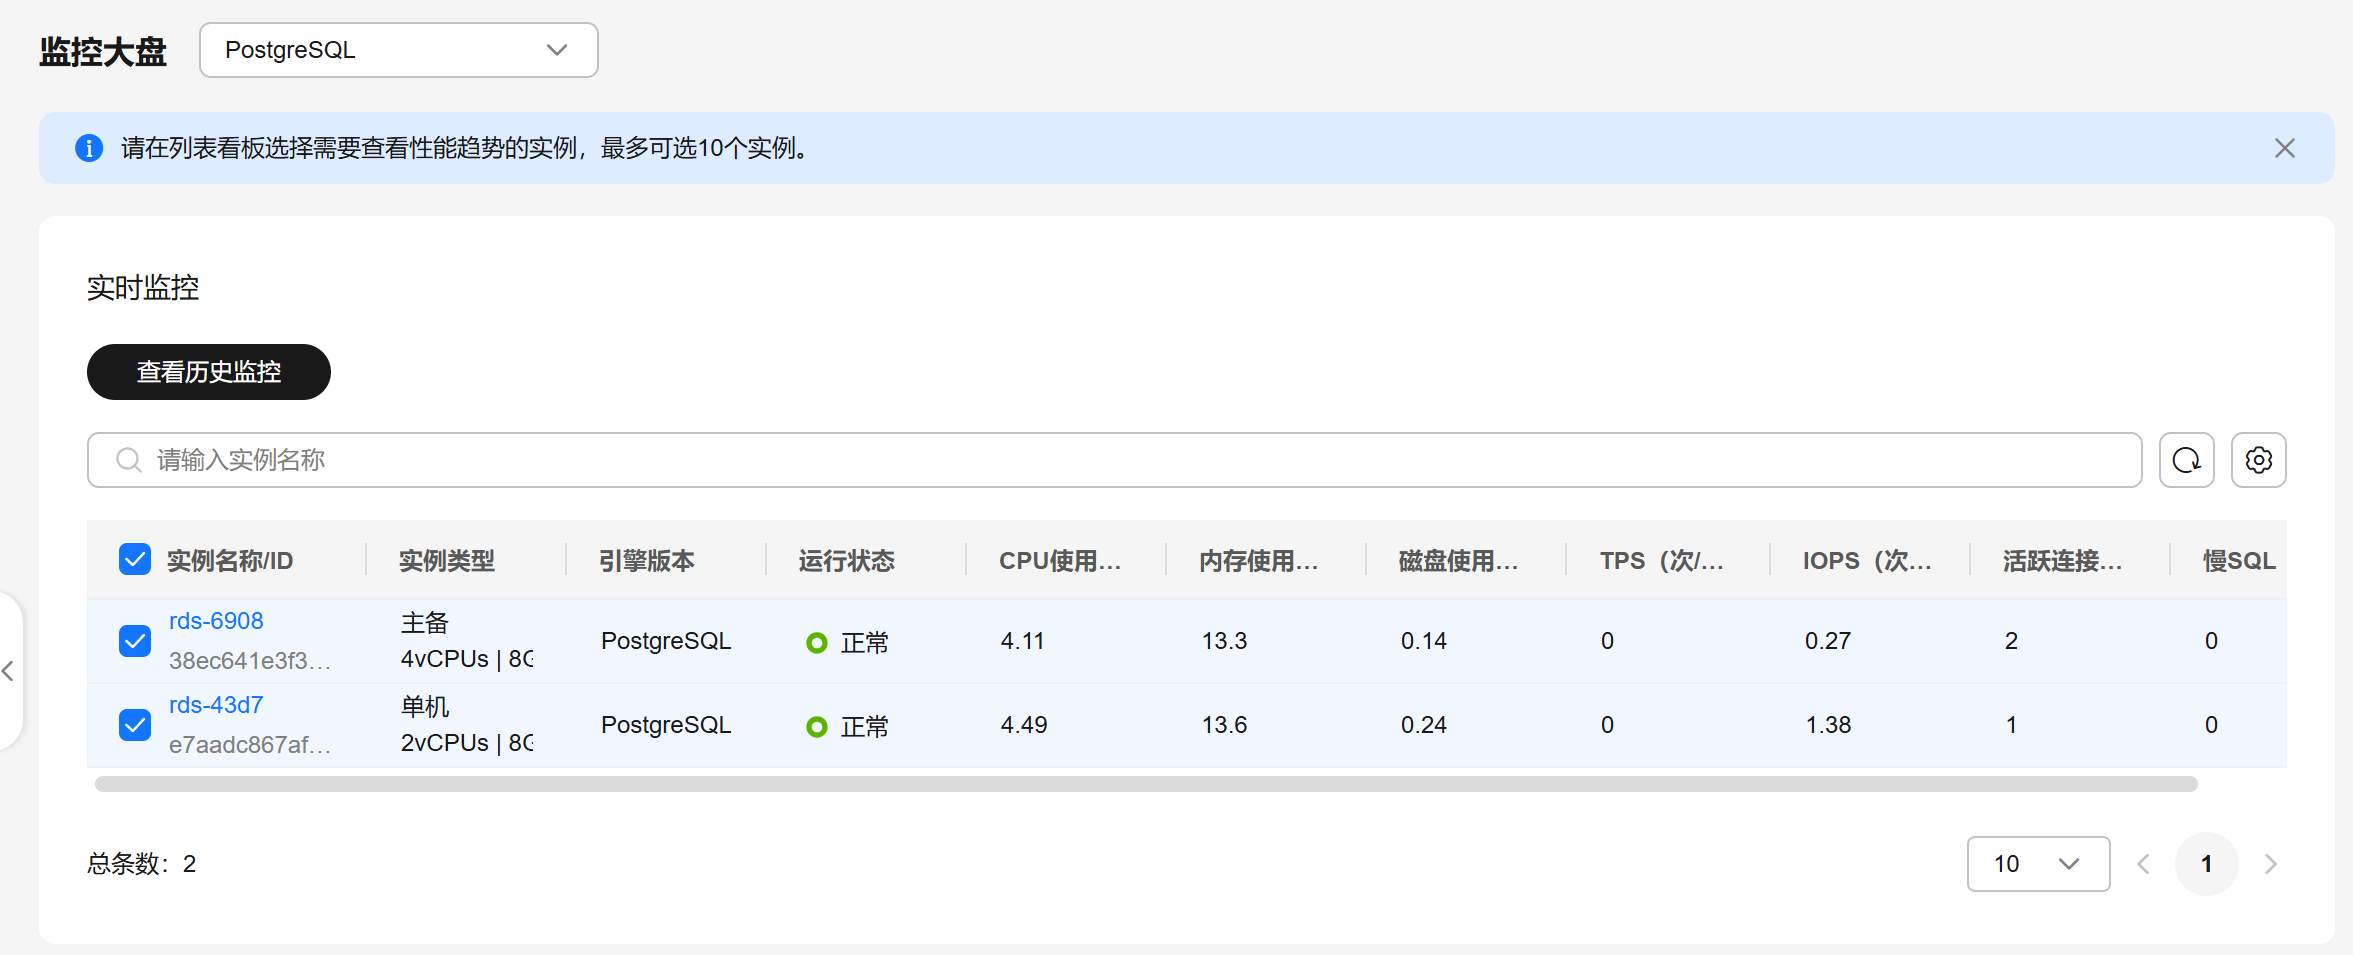Click the IOPS column header
This screenshot has height=955, width=2353.
1866,561
